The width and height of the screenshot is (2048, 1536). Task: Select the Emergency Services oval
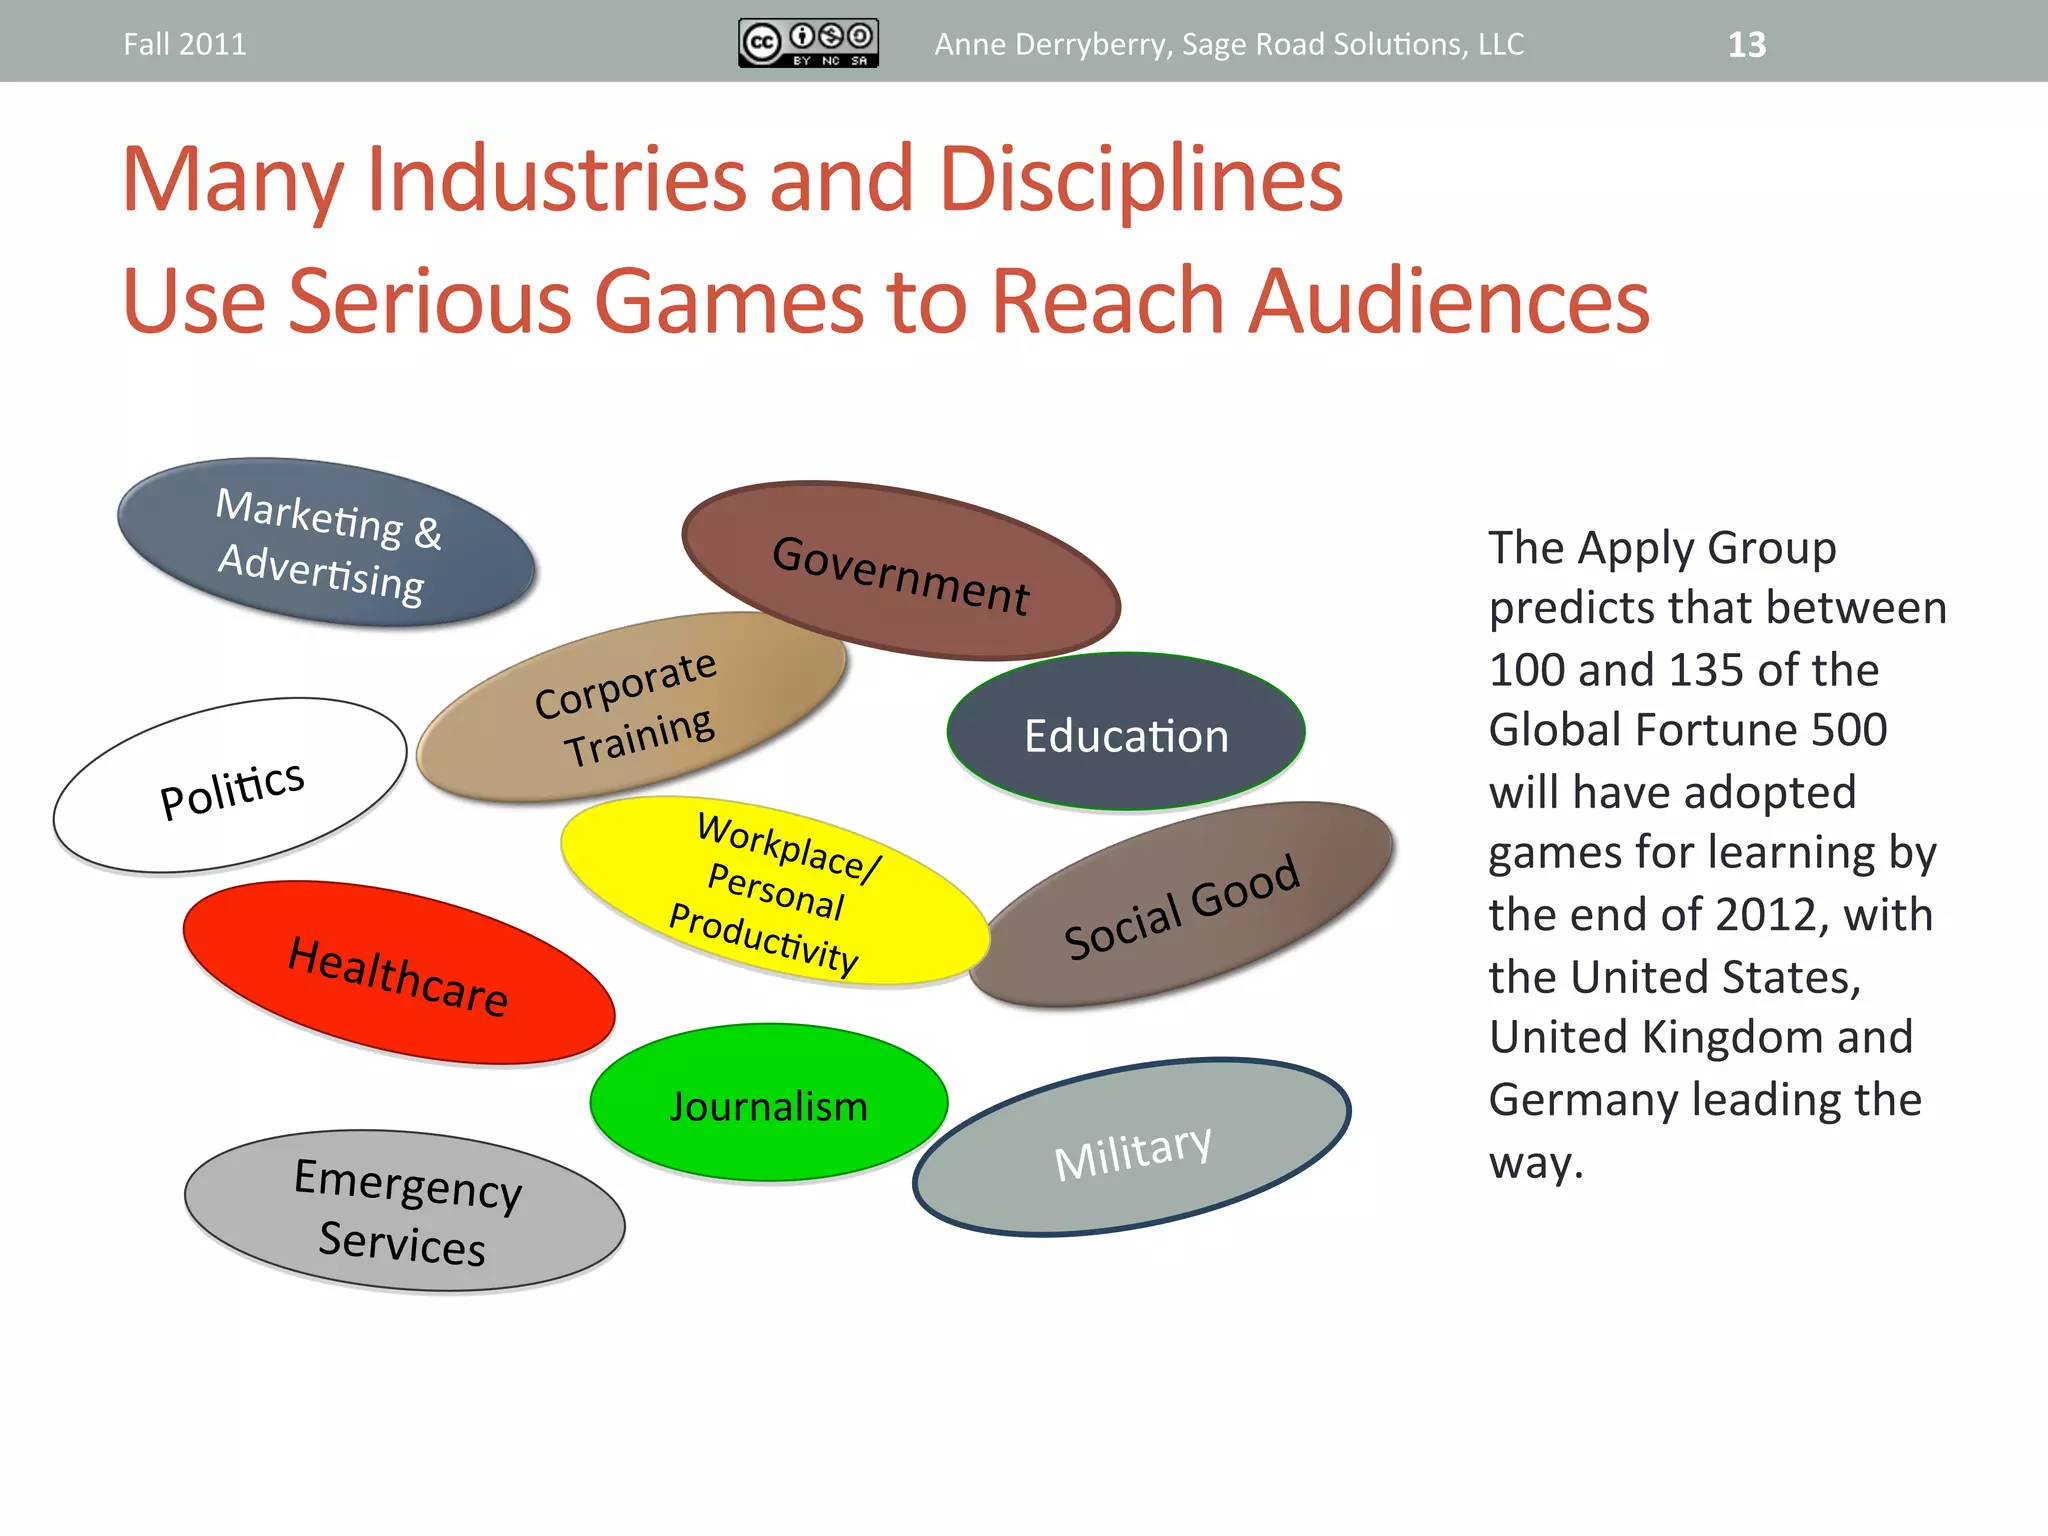[405, 1211]
